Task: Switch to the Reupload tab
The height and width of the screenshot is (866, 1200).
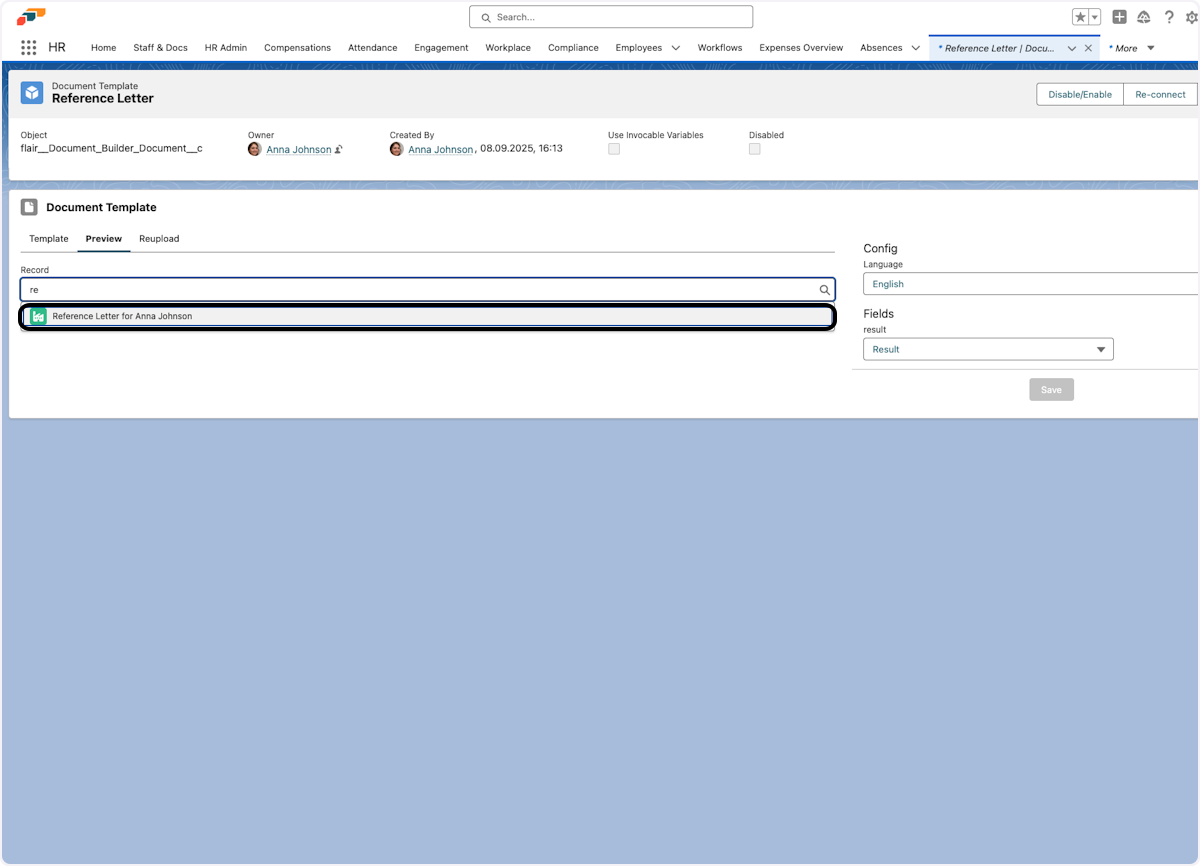Action: pyautogui.click(x=159, y=239)
